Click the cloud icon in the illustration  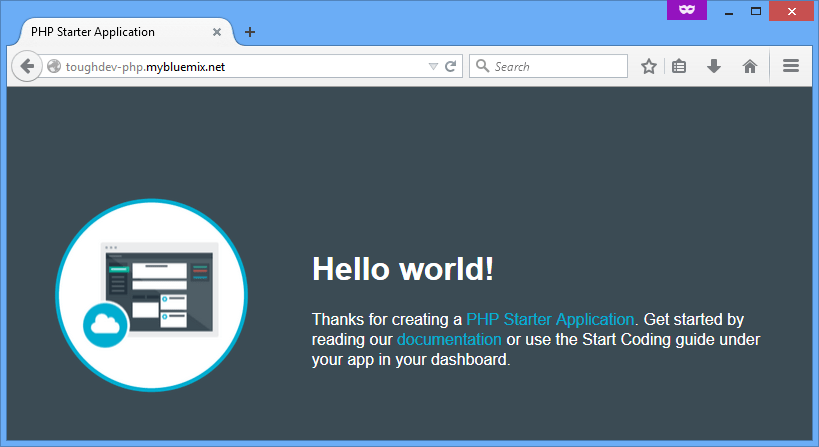[x=106, y=325]
